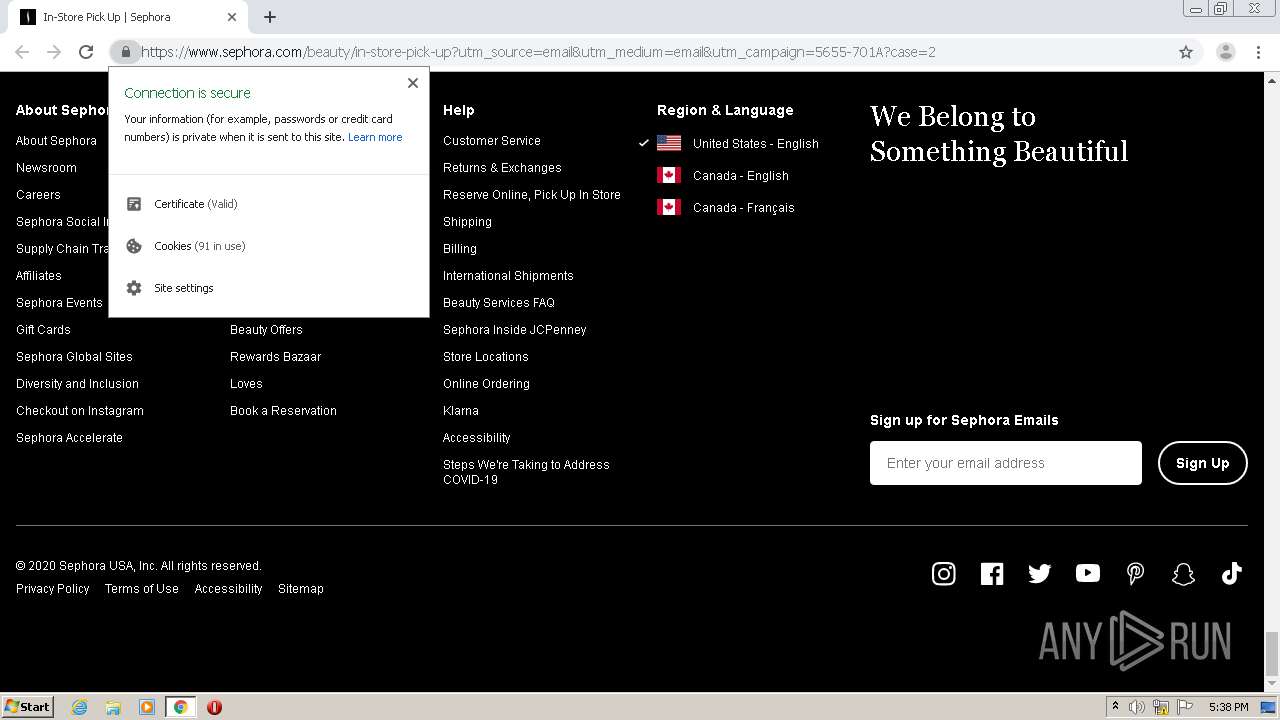Open COVID-19 steps link
1280x720 pixels.
tap(526, 472)
